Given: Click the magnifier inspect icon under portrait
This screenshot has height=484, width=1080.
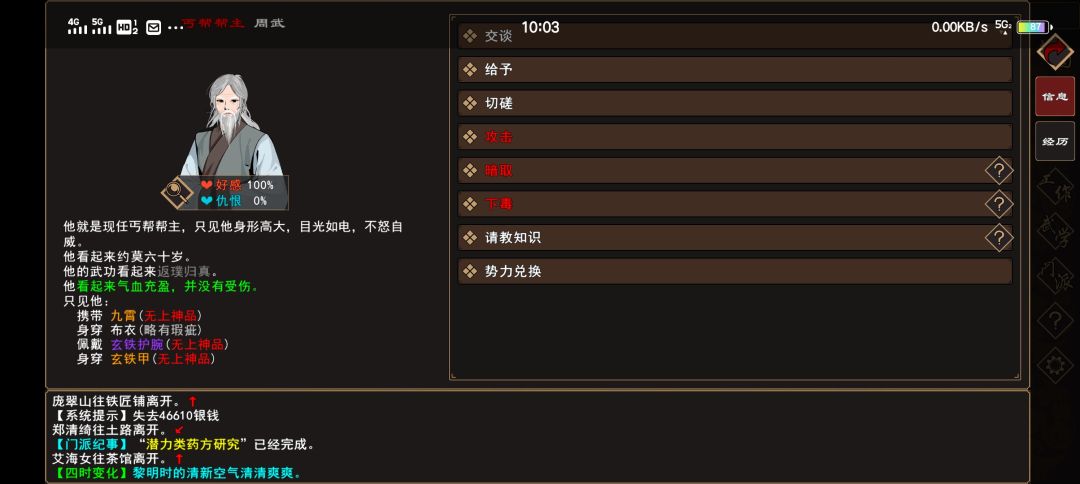Looking at the screenshot, I should 178,191.
